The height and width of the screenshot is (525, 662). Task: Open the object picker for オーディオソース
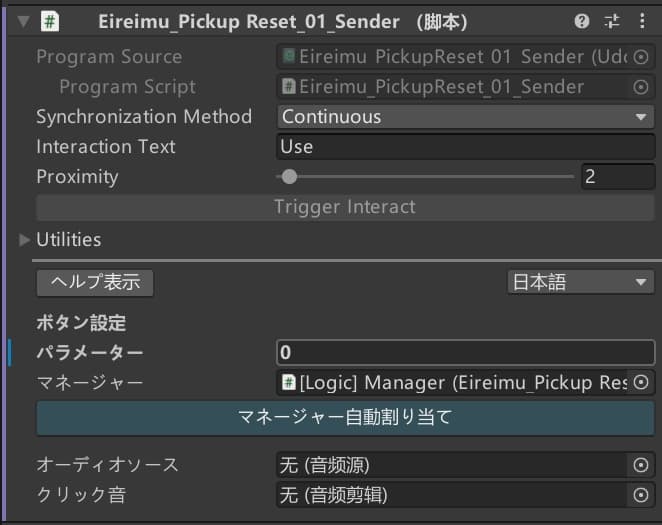[x=641, y=465]
